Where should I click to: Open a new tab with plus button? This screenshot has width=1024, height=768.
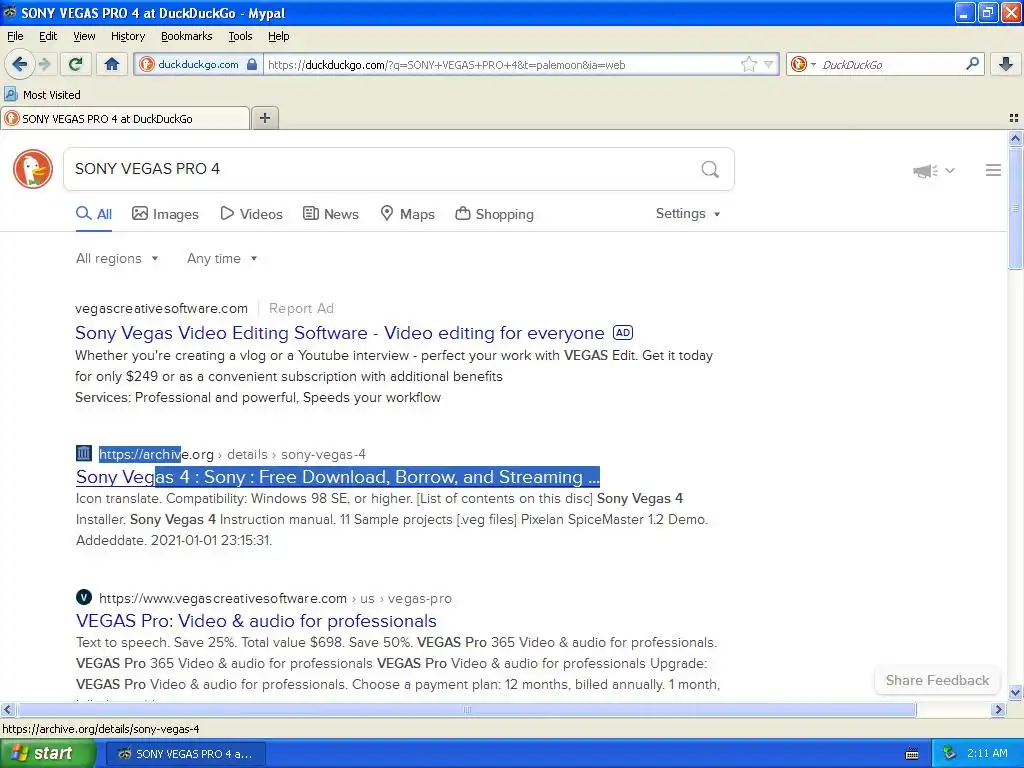tap(264, 118)
